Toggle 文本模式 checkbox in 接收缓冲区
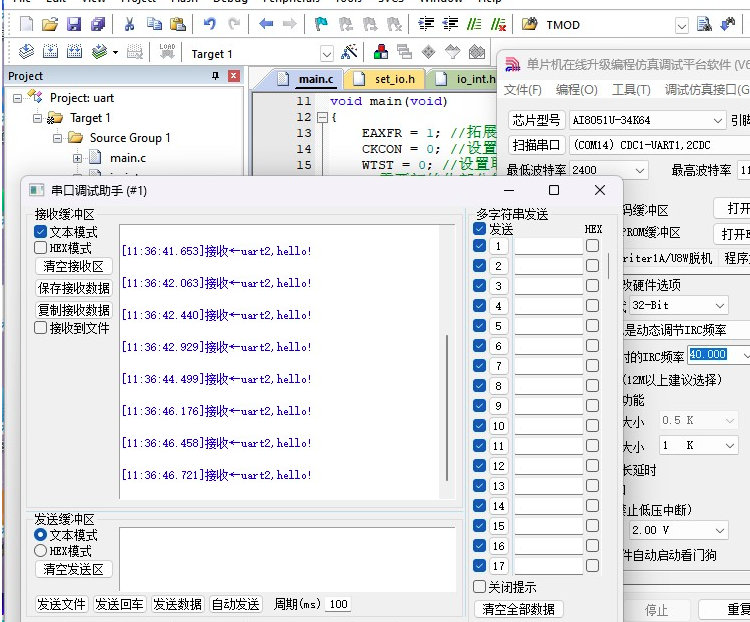 [x=41, y=232]
